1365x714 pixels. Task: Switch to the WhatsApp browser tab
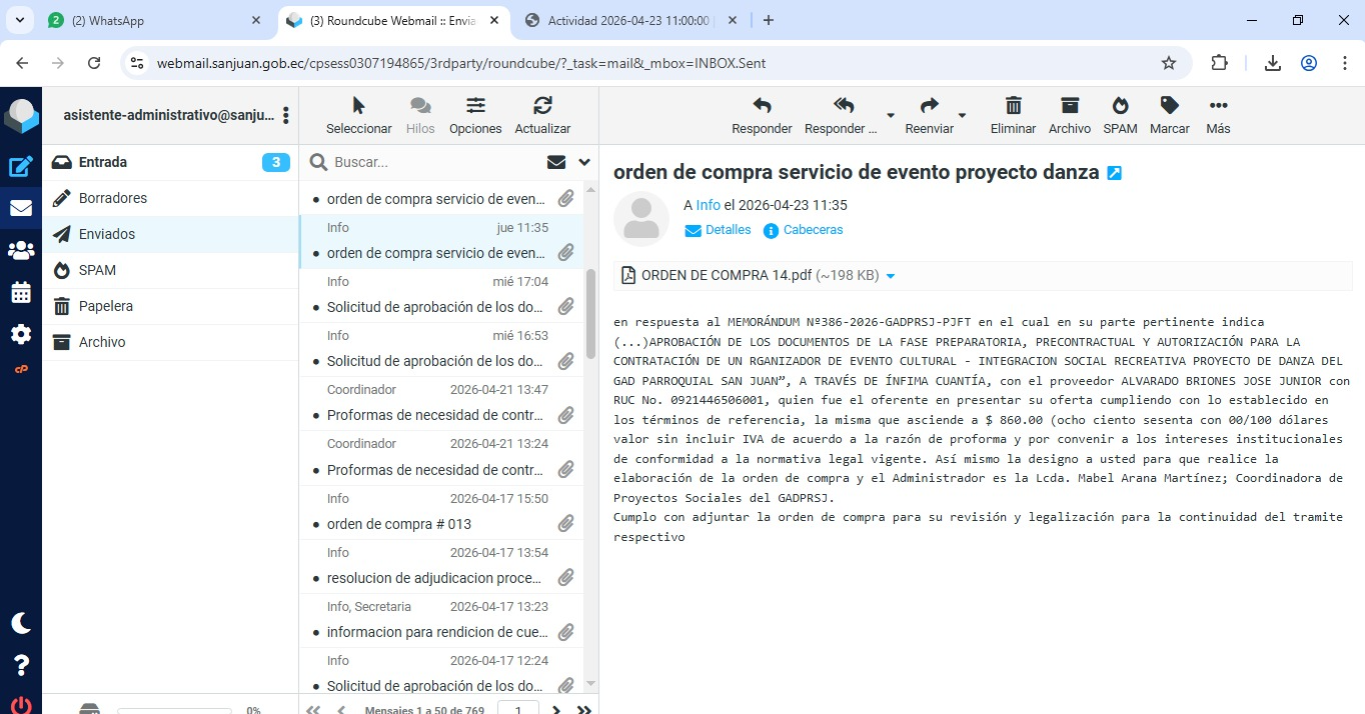(x=150, y=20)
